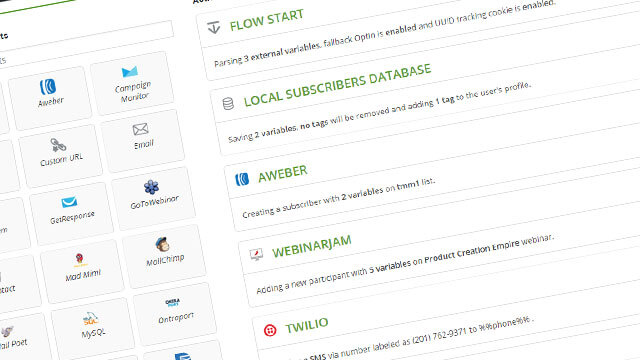Click the WebinarJam step monitor icon
The height and width of the screenshot is (360, 640).
(256, 254)
